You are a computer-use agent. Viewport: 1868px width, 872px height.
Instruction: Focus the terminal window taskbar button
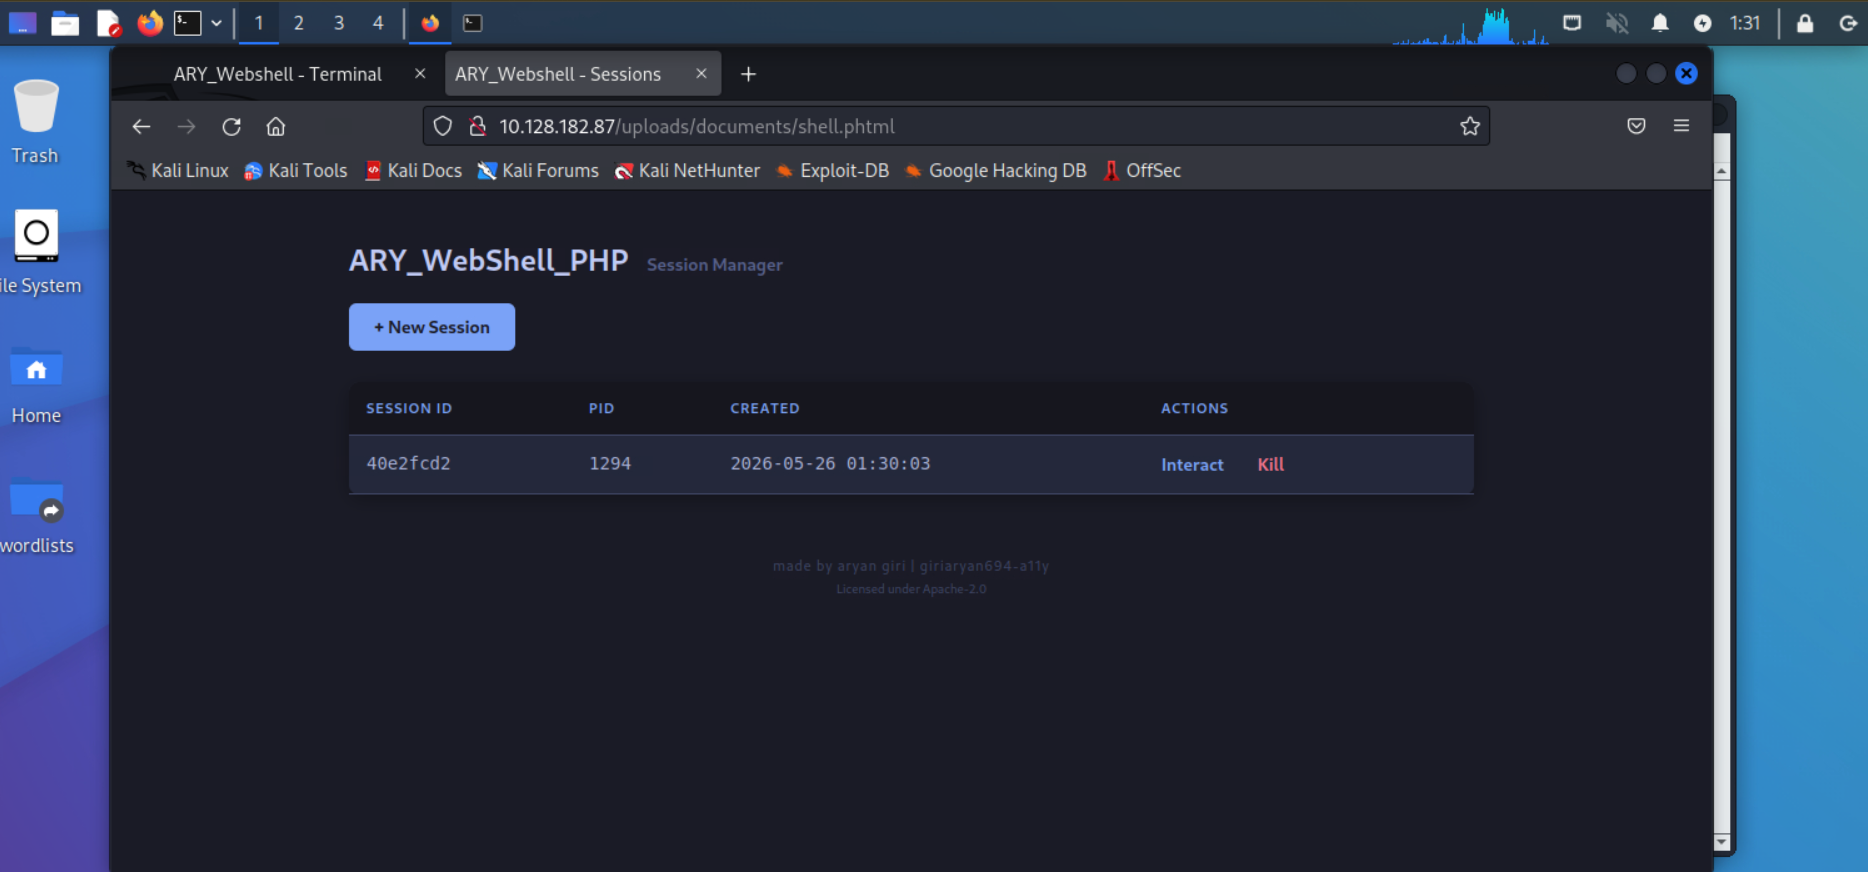[x=472, y=22]
